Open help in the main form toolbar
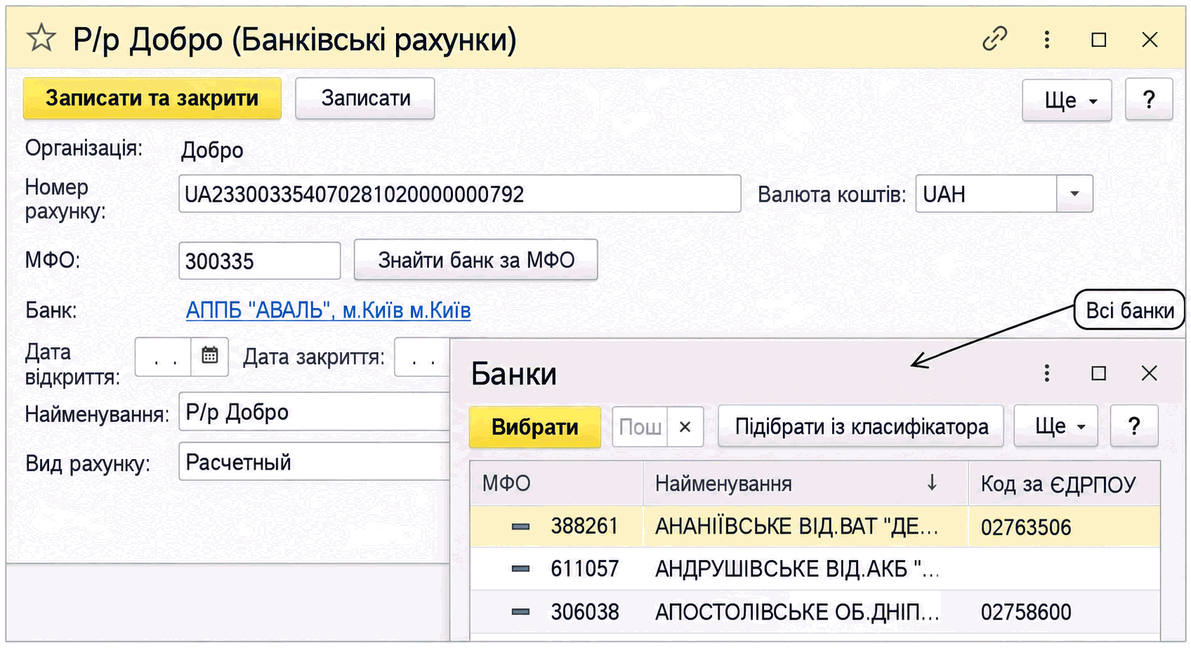Screen dimensions: 1191x649 click(1148, 100)
